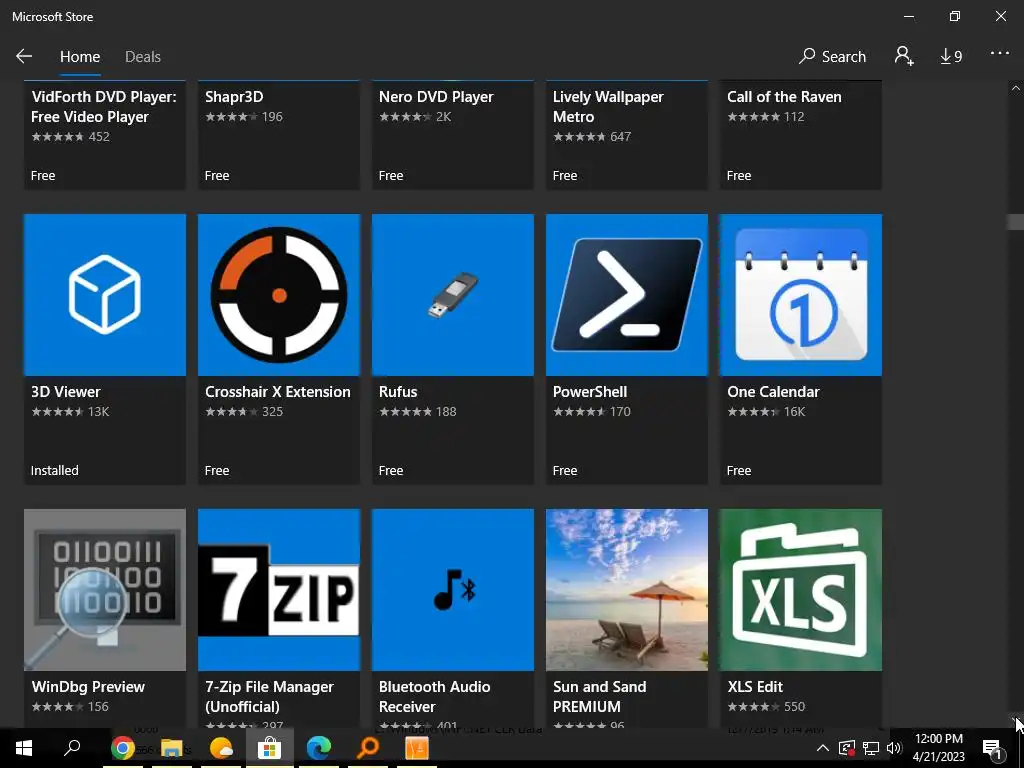
Task: Click the Free label under Crosshair X Extension
Action: click(217, 470)
